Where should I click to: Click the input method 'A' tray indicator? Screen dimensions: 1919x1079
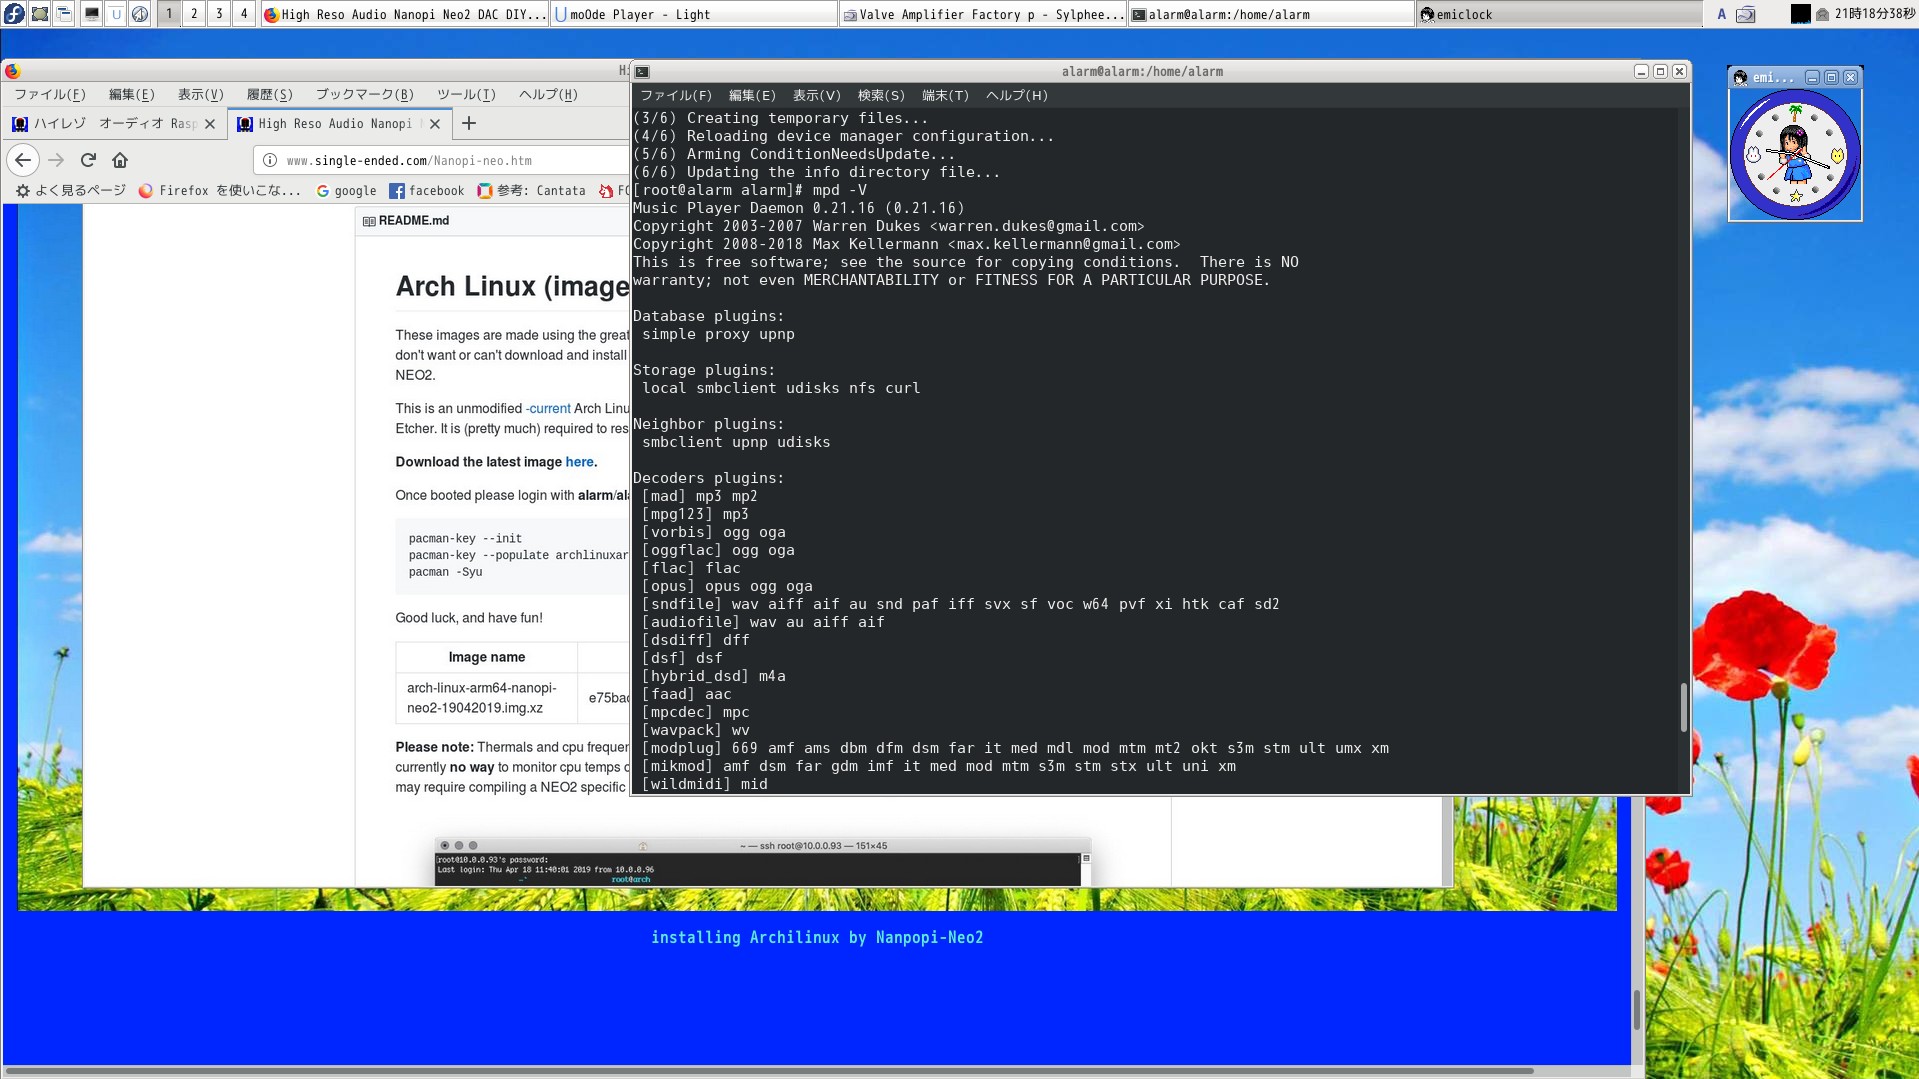click(1721, 14)
